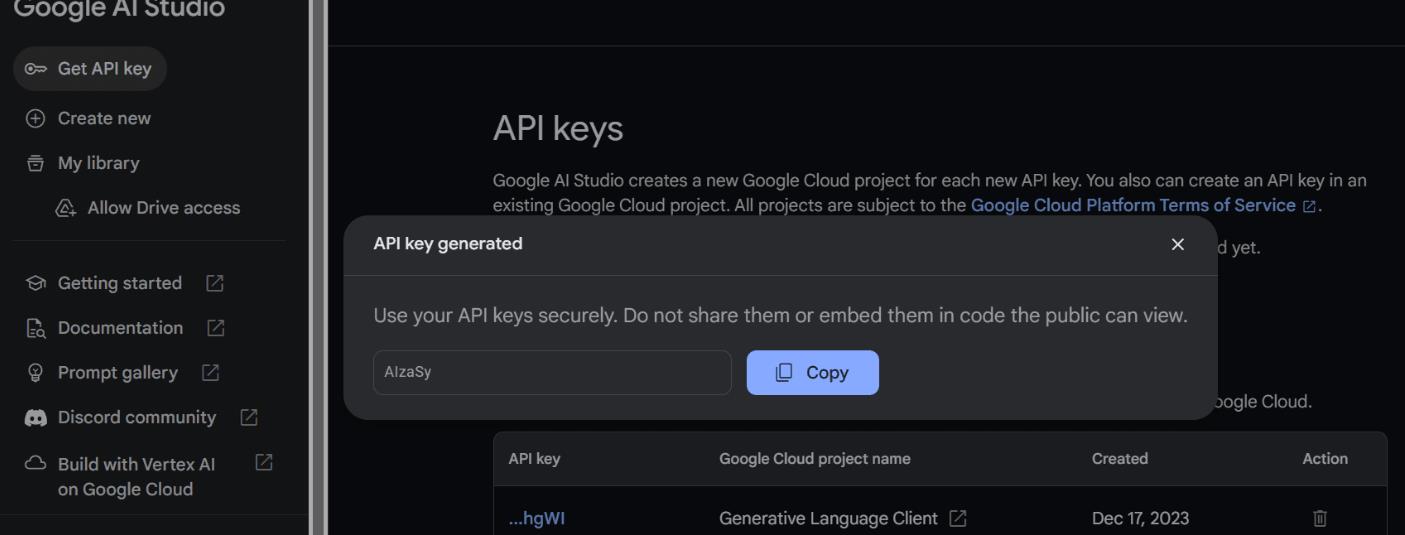The image size is (1405, 535).
Task: Click the copy icon inside the Copy button
Action: [x=785, y=372]
